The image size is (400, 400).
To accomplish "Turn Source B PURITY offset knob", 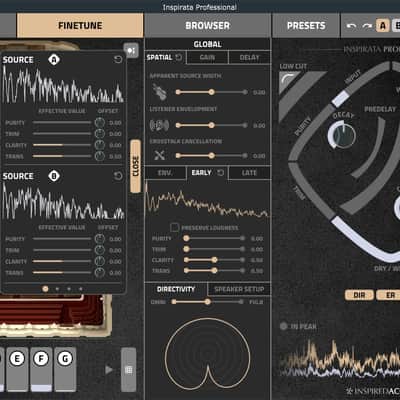I will pyautogui.click(x=100, y=239).
